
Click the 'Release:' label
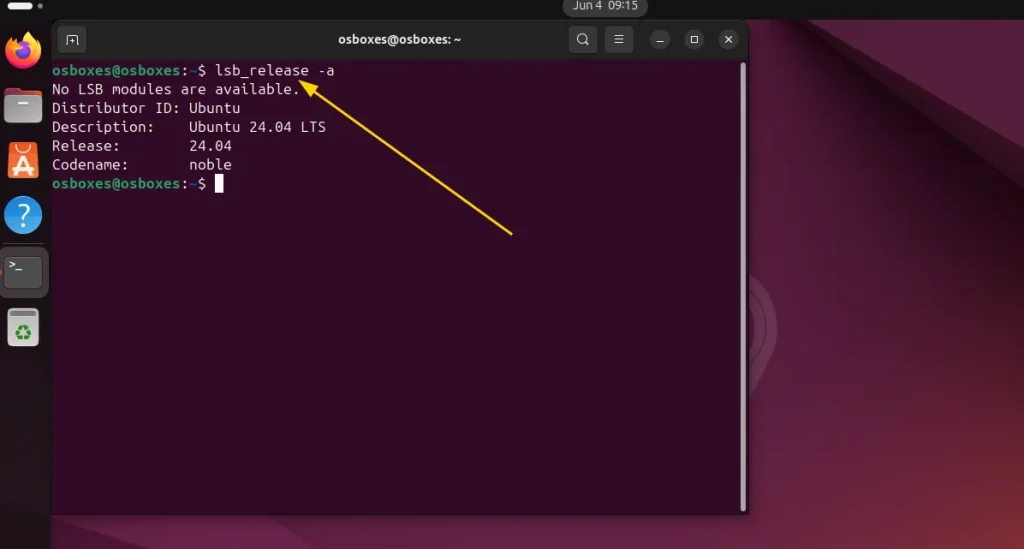(86, 146)
